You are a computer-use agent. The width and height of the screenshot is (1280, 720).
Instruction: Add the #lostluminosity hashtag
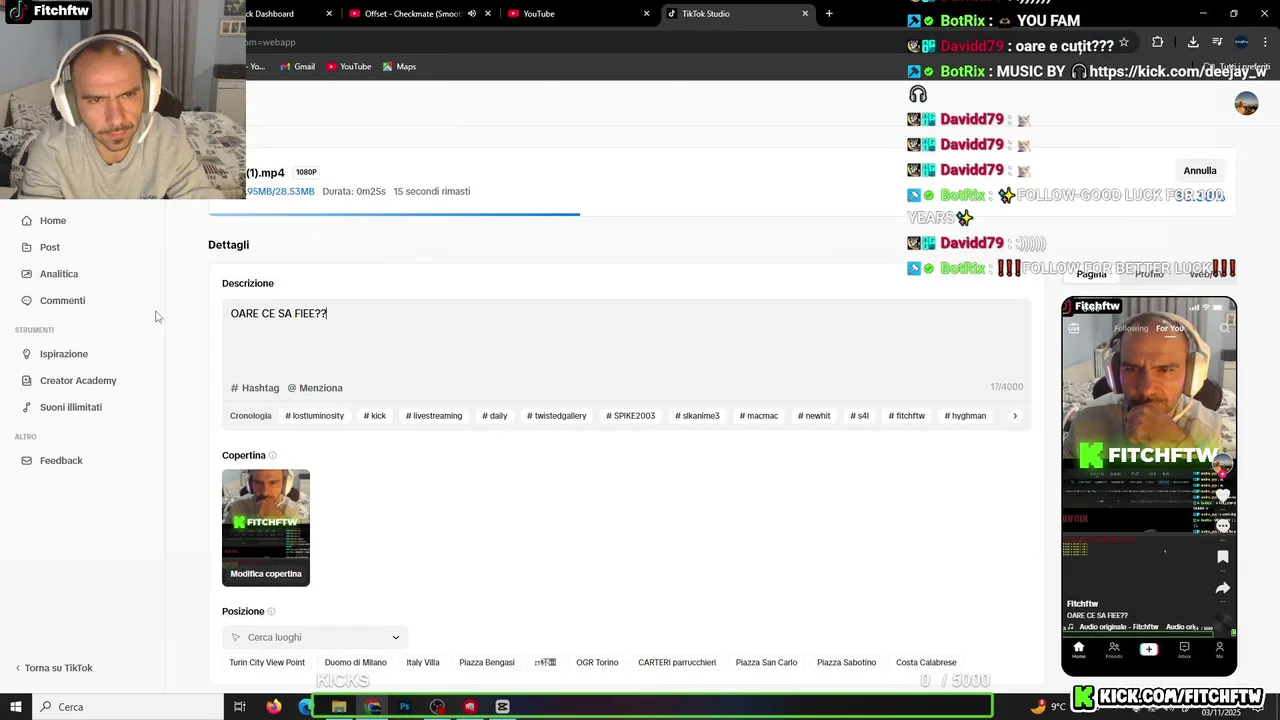pyautogui.click(x=315, y=416)
